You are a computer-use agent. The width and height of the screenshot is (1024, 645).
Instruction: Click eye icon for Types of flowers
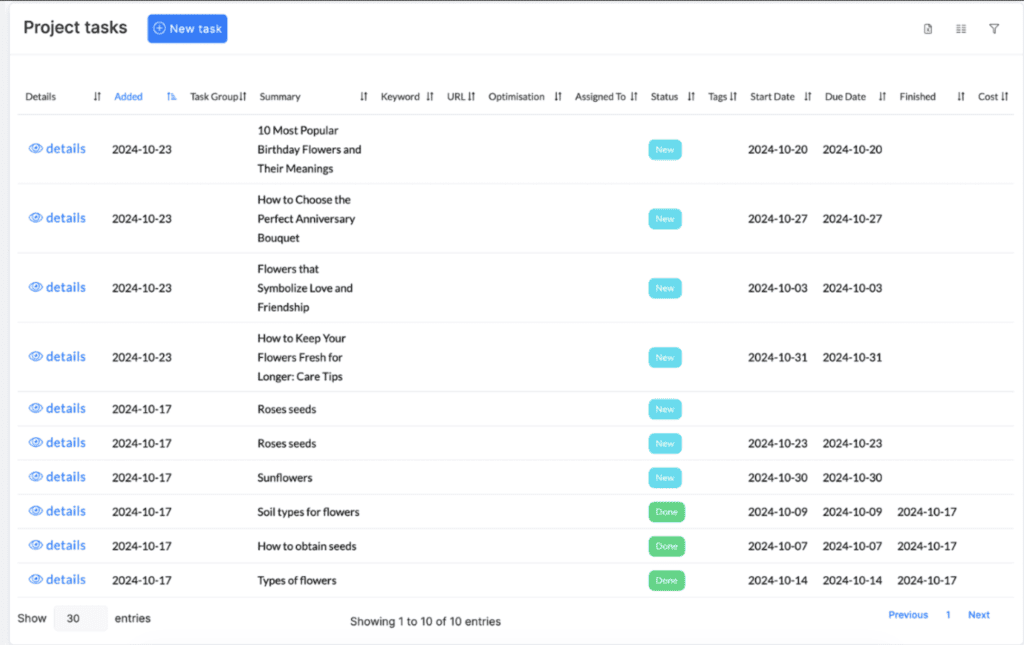(x=35, y=580)
